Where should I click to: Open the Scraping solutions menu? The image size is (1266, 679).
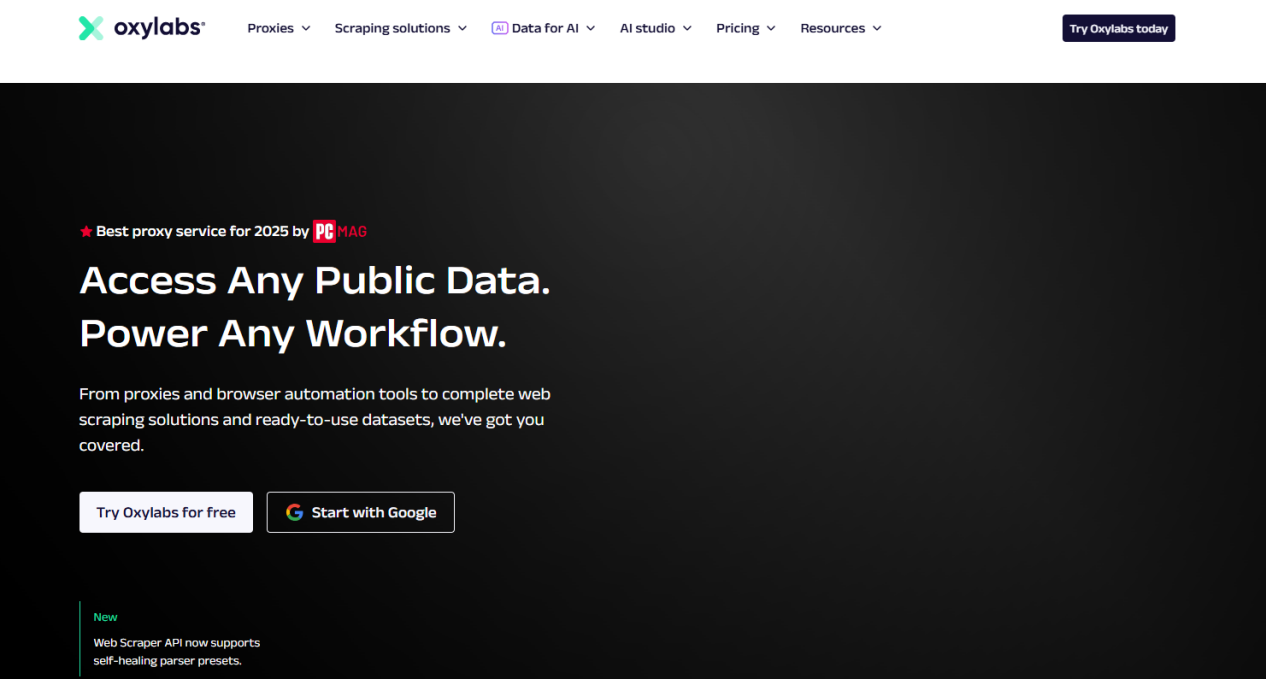point(401,28)
